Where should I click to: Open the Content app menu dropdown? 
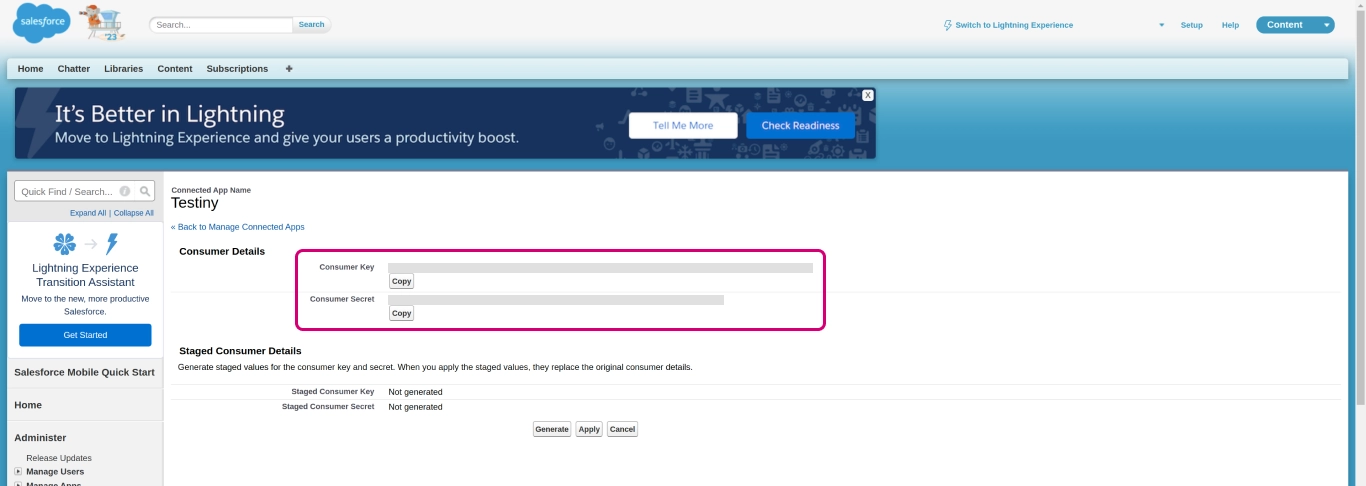[1326, 25]
